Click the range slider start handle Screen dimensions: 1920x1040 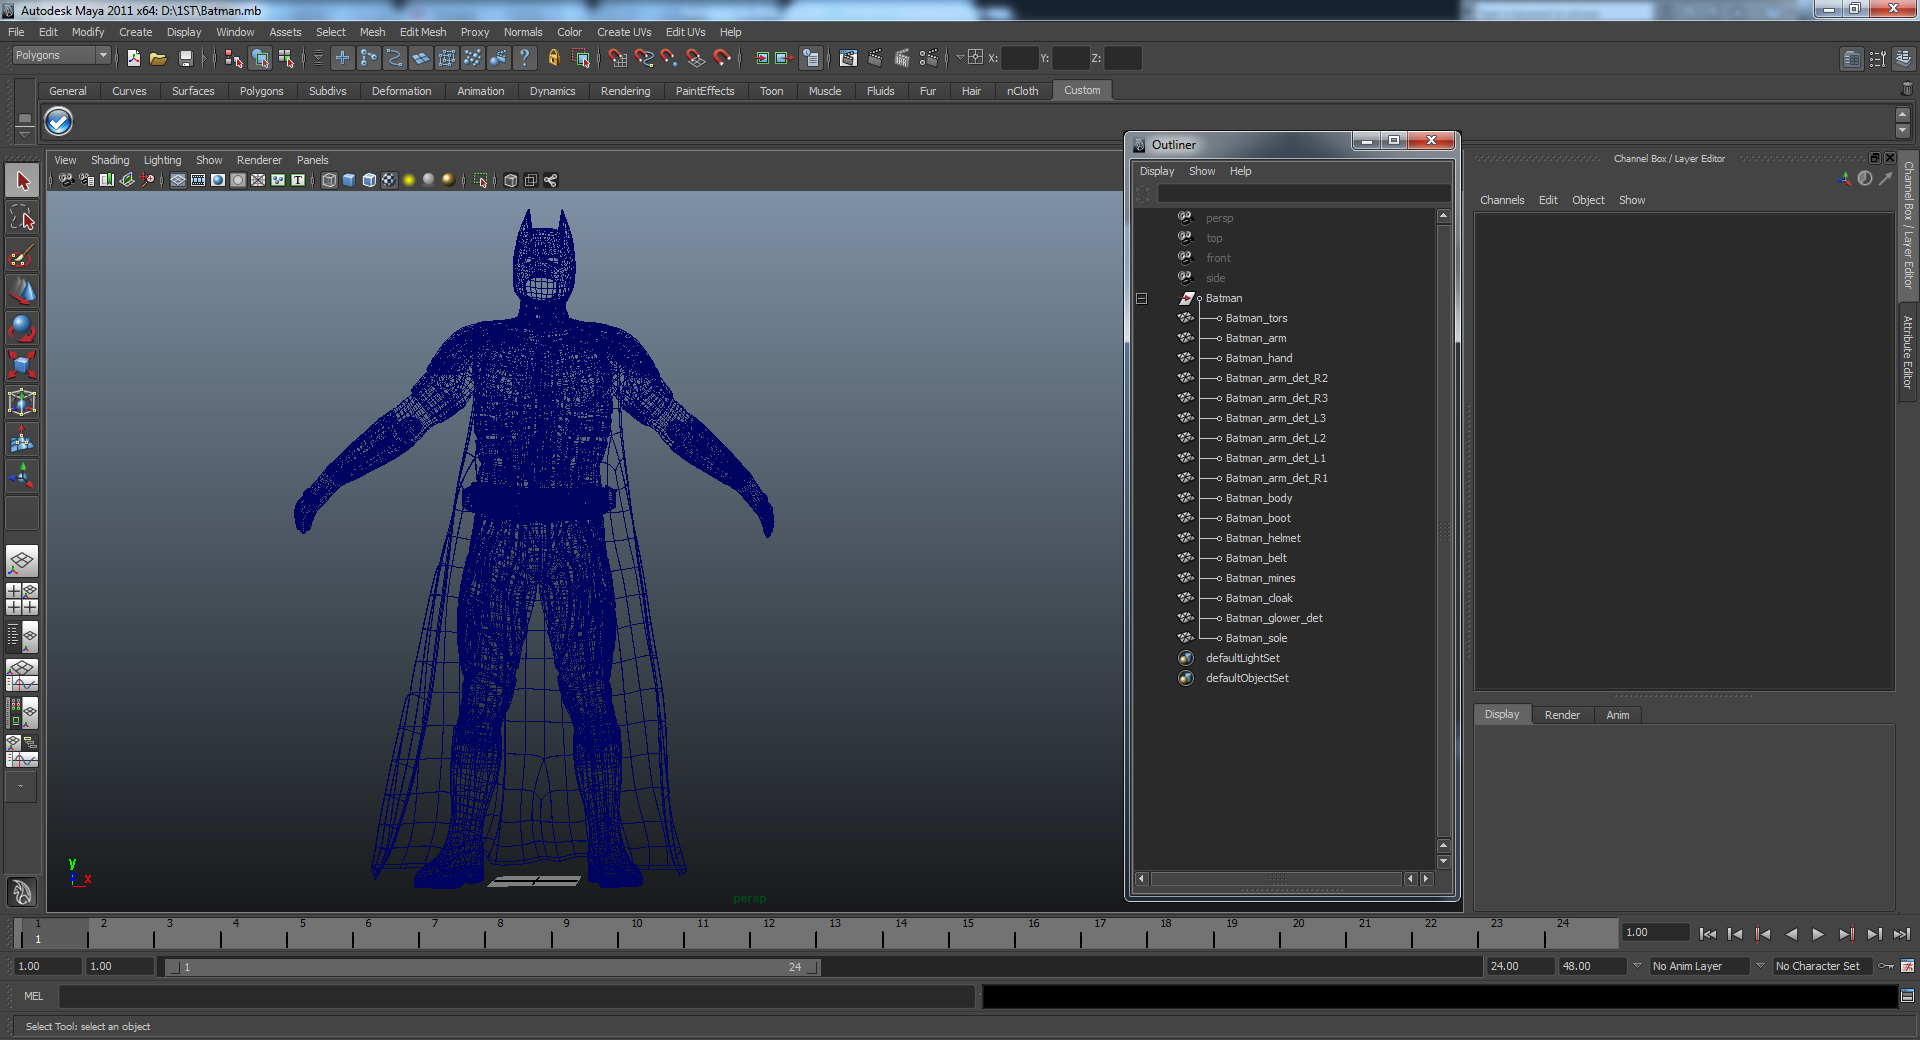click(x=174, y=967)
